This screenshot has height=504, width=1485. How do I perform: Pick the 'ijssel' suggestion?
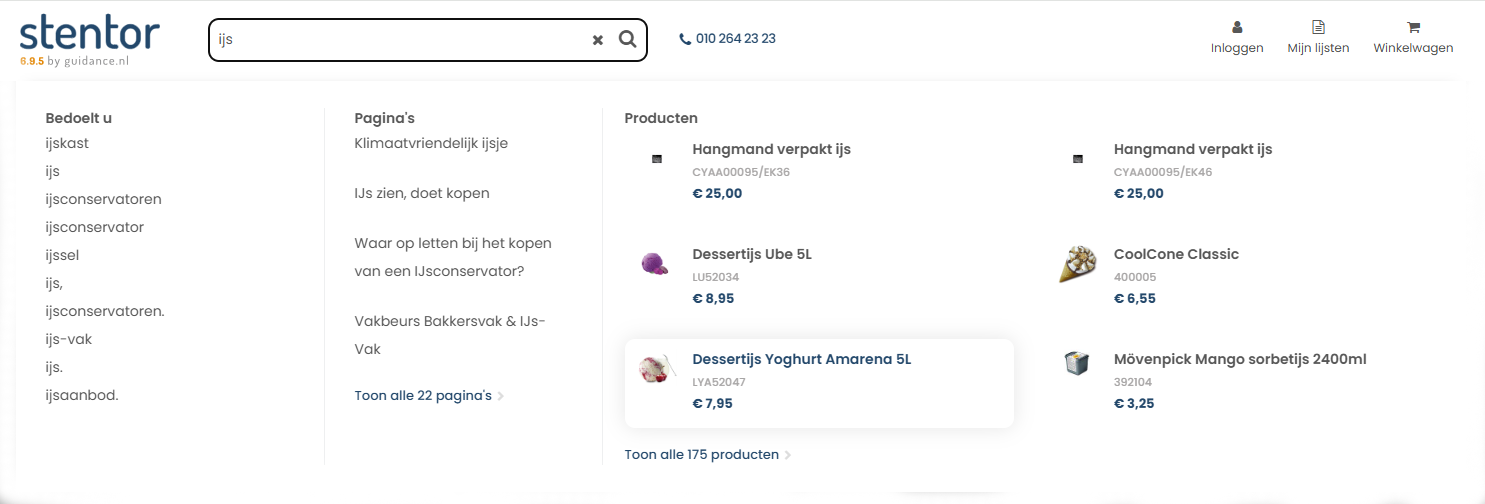tap(62, 255)
